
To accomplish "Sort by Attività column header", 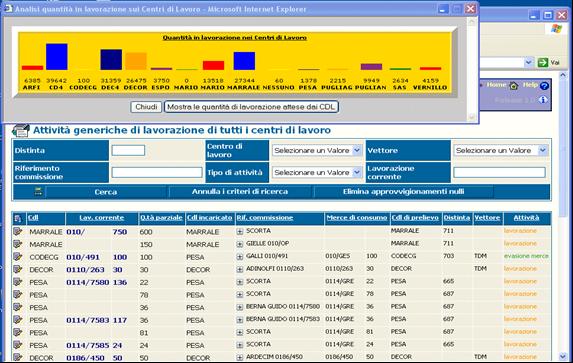I will (526, 218).
